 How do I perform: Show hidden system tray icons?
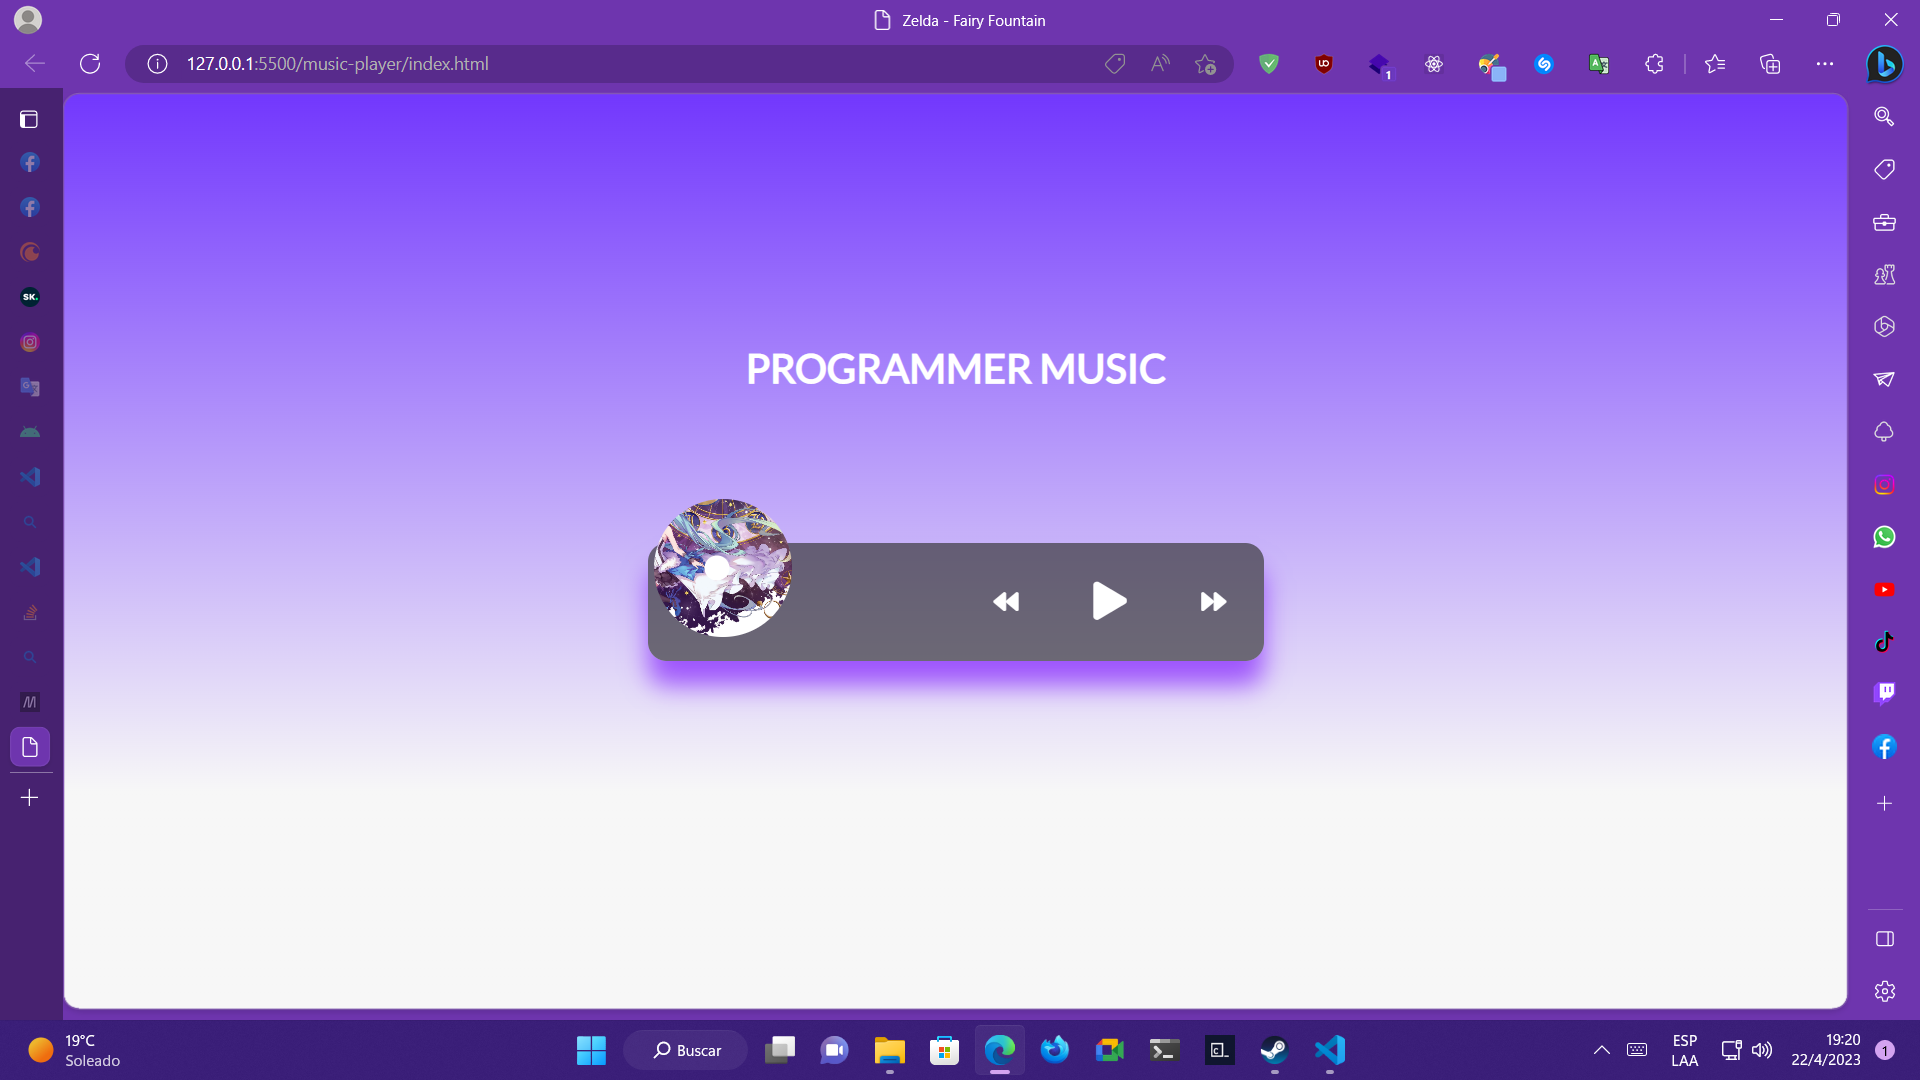tap(1601, 1050)
